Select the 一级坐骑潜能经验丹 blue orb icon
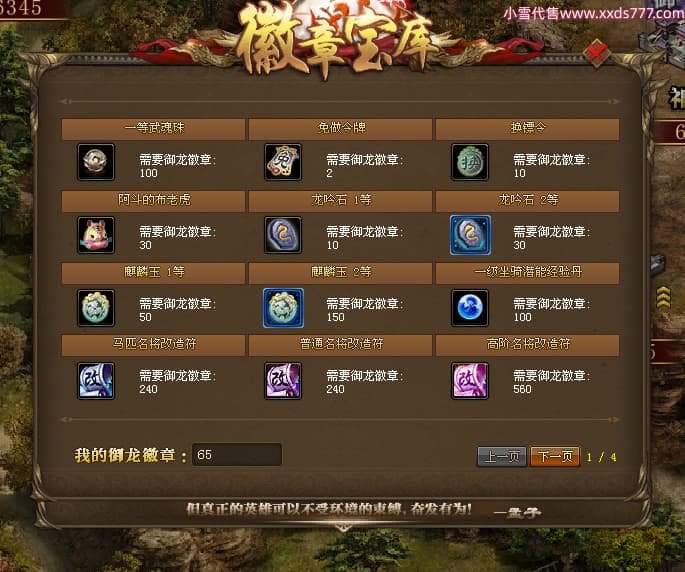The image size is (685, 572). click(470, 308)
